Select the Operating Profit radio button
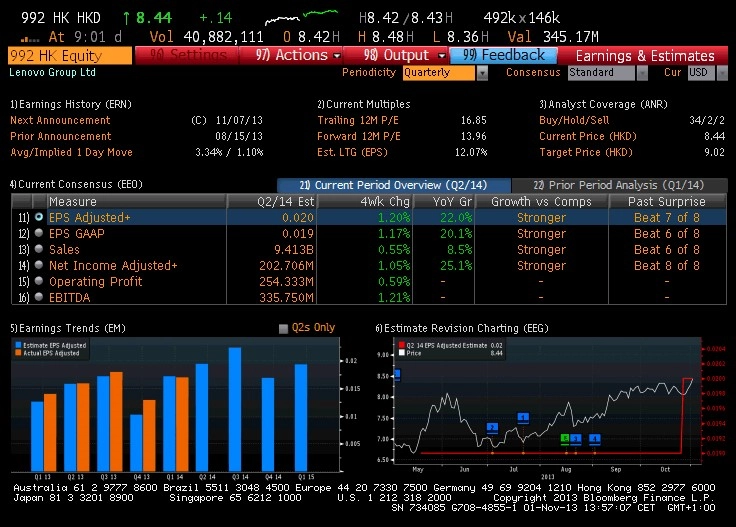The image size is (736, 527). pyautogui.click(x=39, y=281)
